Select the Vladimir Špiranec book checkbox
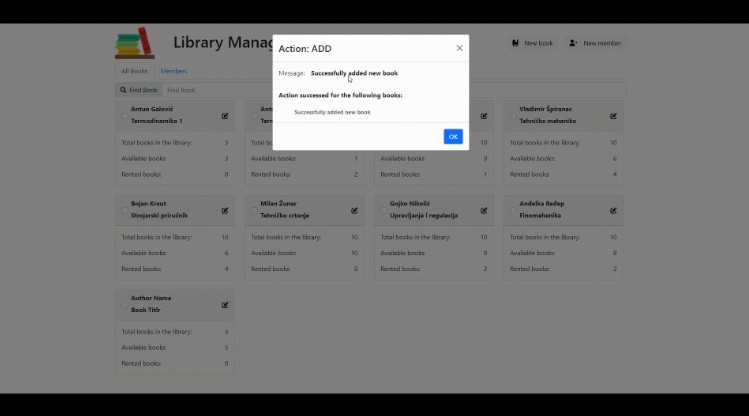This screenshot has height=416, width=749. coord(513,115)
